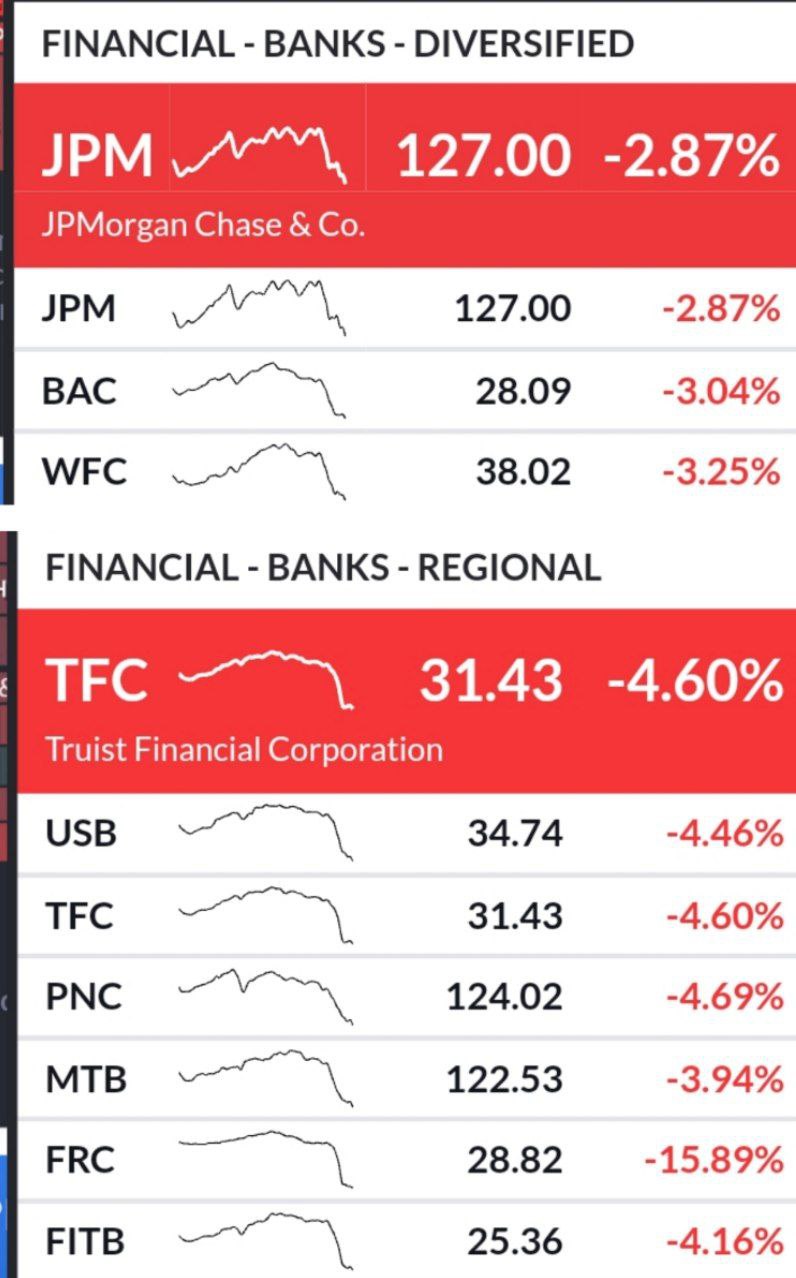
Task: Select the MTB ticker symbol
Action: pyautogui.click(x=86, y=1079)
